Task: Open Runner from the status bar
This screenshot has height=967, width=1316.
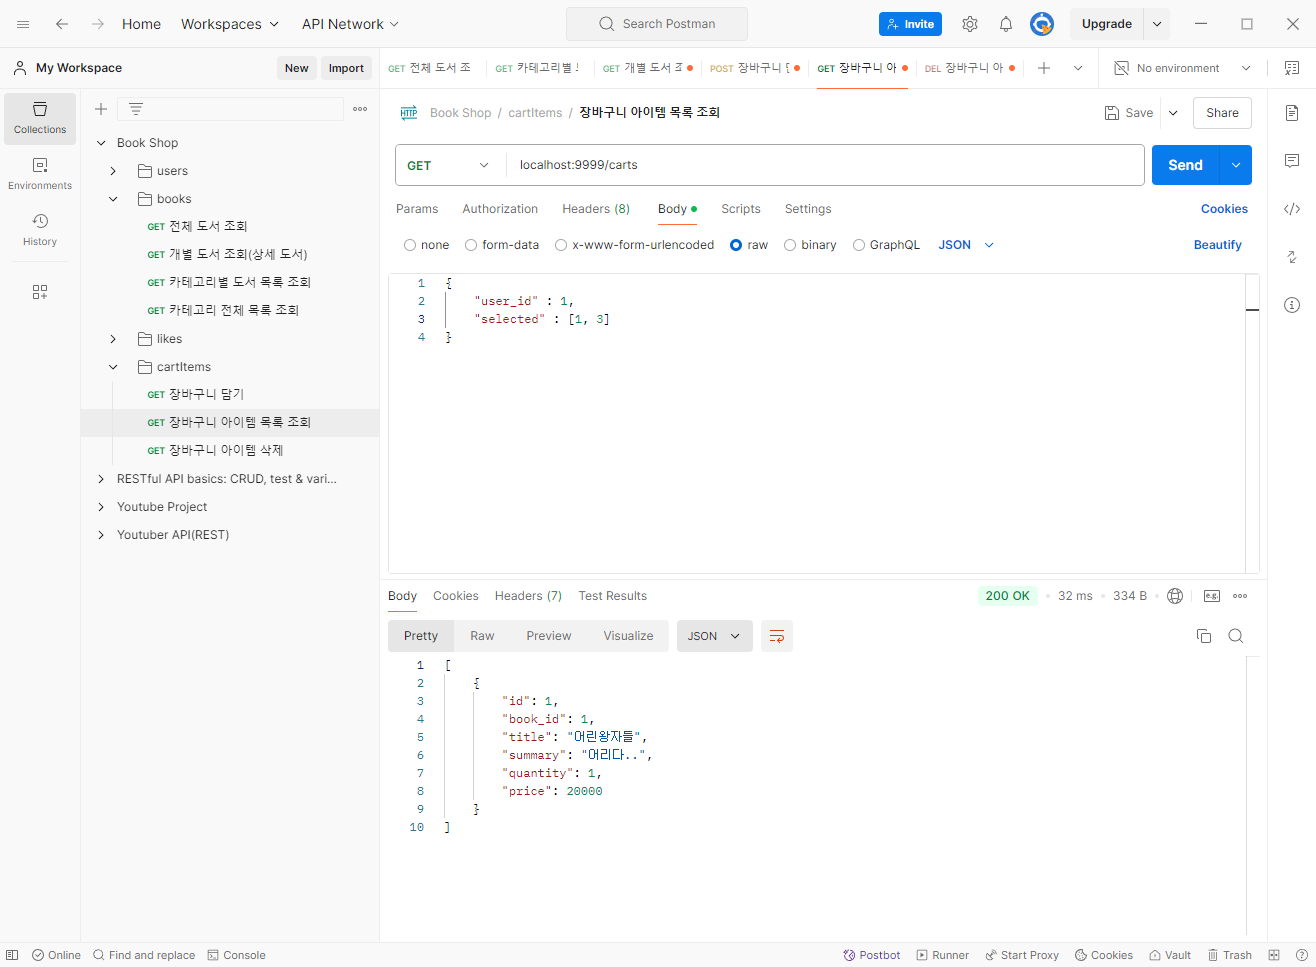Action: [942, 955]
